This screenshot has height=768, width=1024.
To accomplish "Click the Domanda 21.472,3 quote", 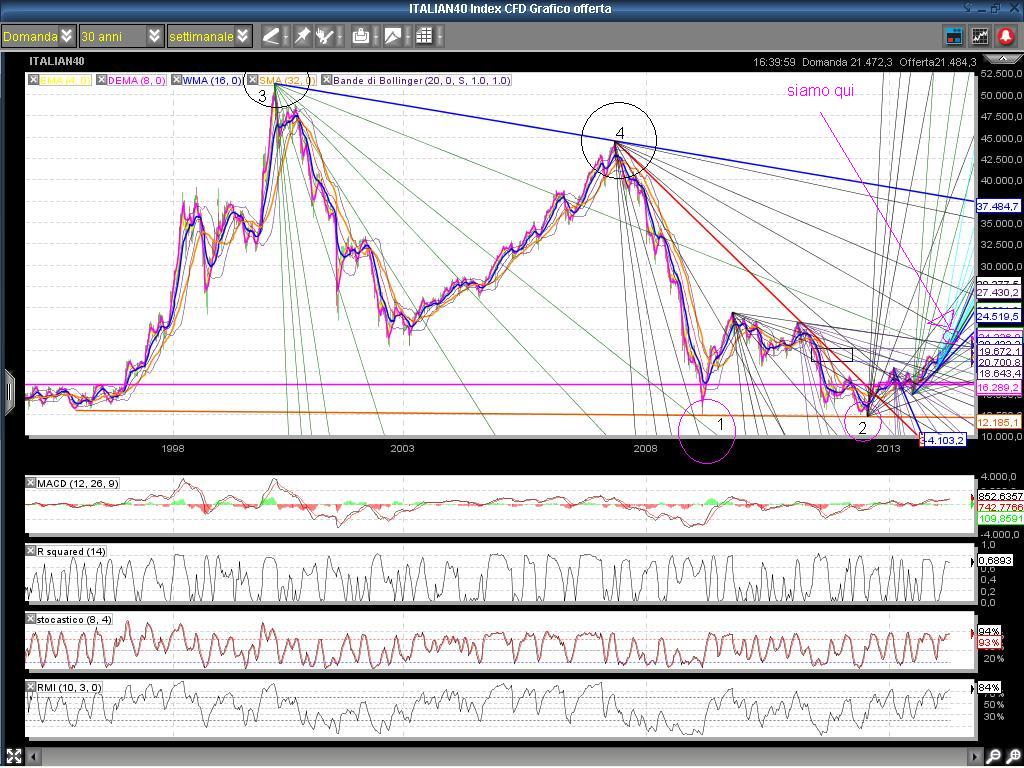I will tap(847, 62).
